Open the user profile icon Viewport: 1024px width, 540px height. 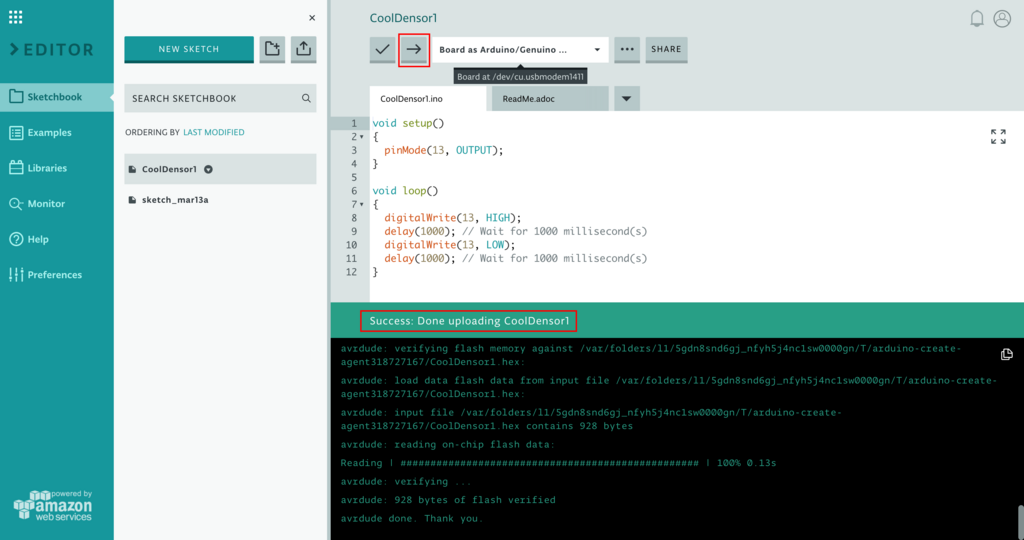pyautogui.click(x=1002, y=18)
